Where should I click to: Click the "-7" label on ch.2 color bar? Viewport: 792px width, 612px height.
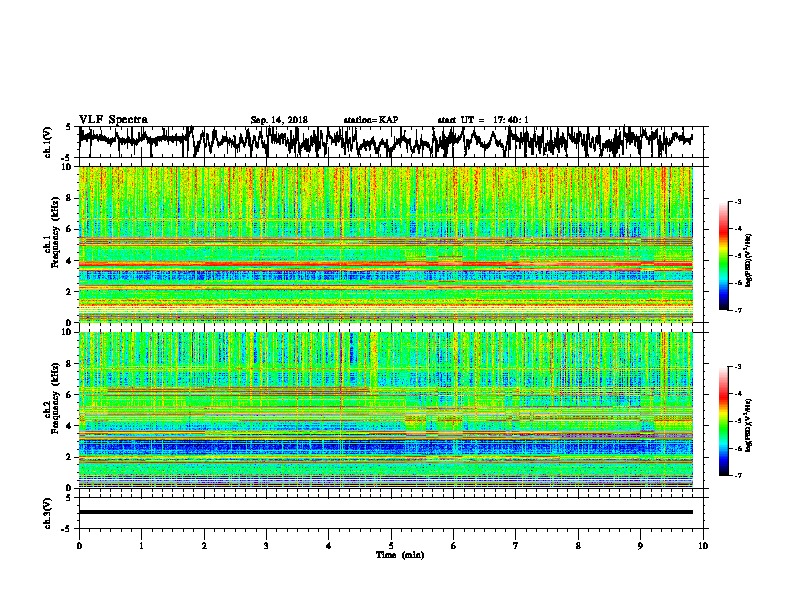coord(738,475)
